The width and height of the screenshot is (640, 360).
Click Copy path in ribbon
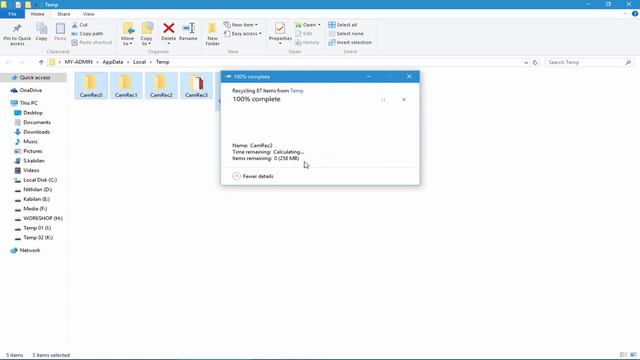pos(87,33)
